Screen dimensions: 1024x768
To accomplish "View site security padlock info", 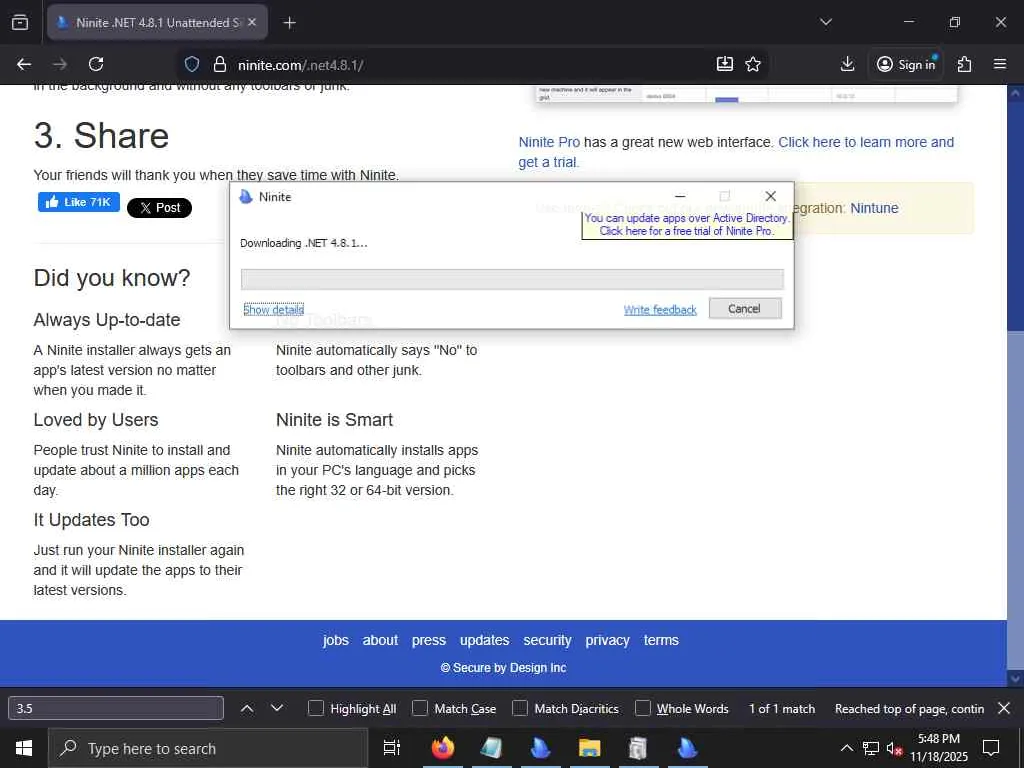I will pos(220,64).
